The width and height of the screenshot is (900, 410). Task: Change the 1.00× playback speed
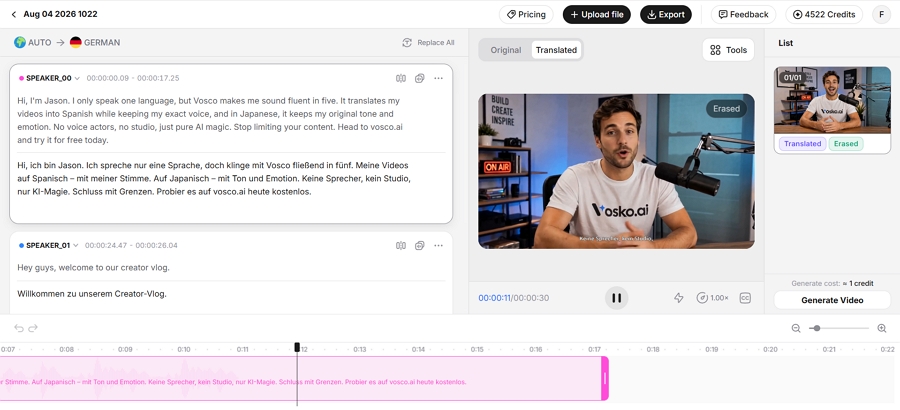coord(712,298)
